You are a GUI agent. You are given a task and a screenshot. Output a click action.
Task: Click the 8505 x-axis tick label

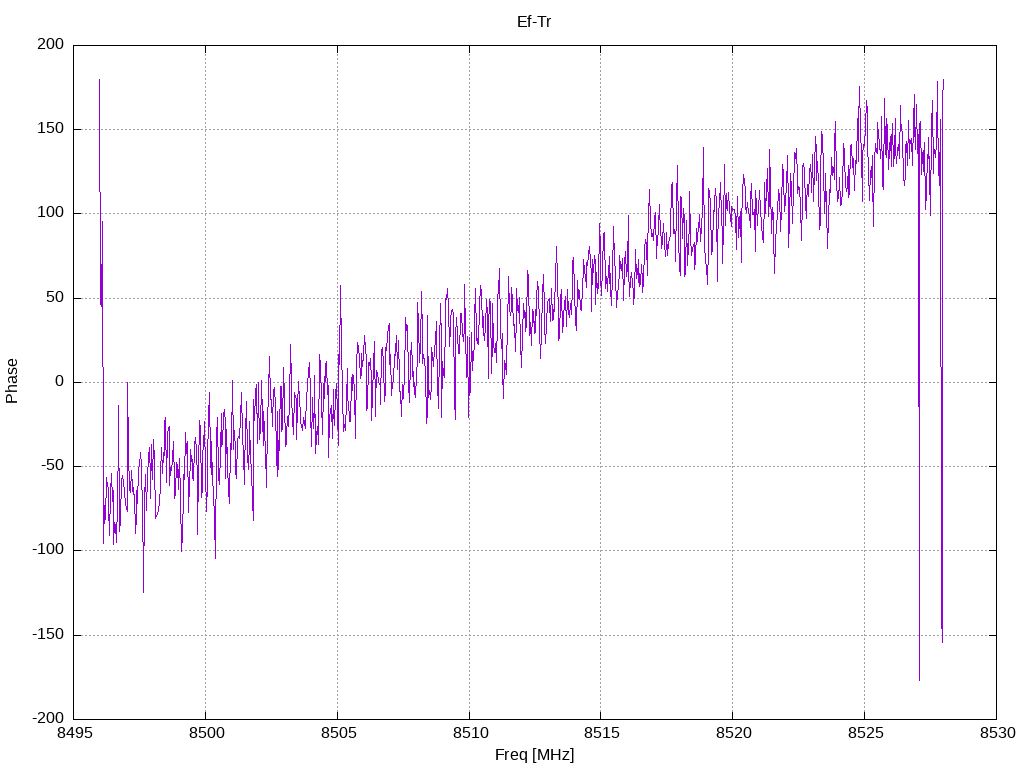[x=338, y=733]
